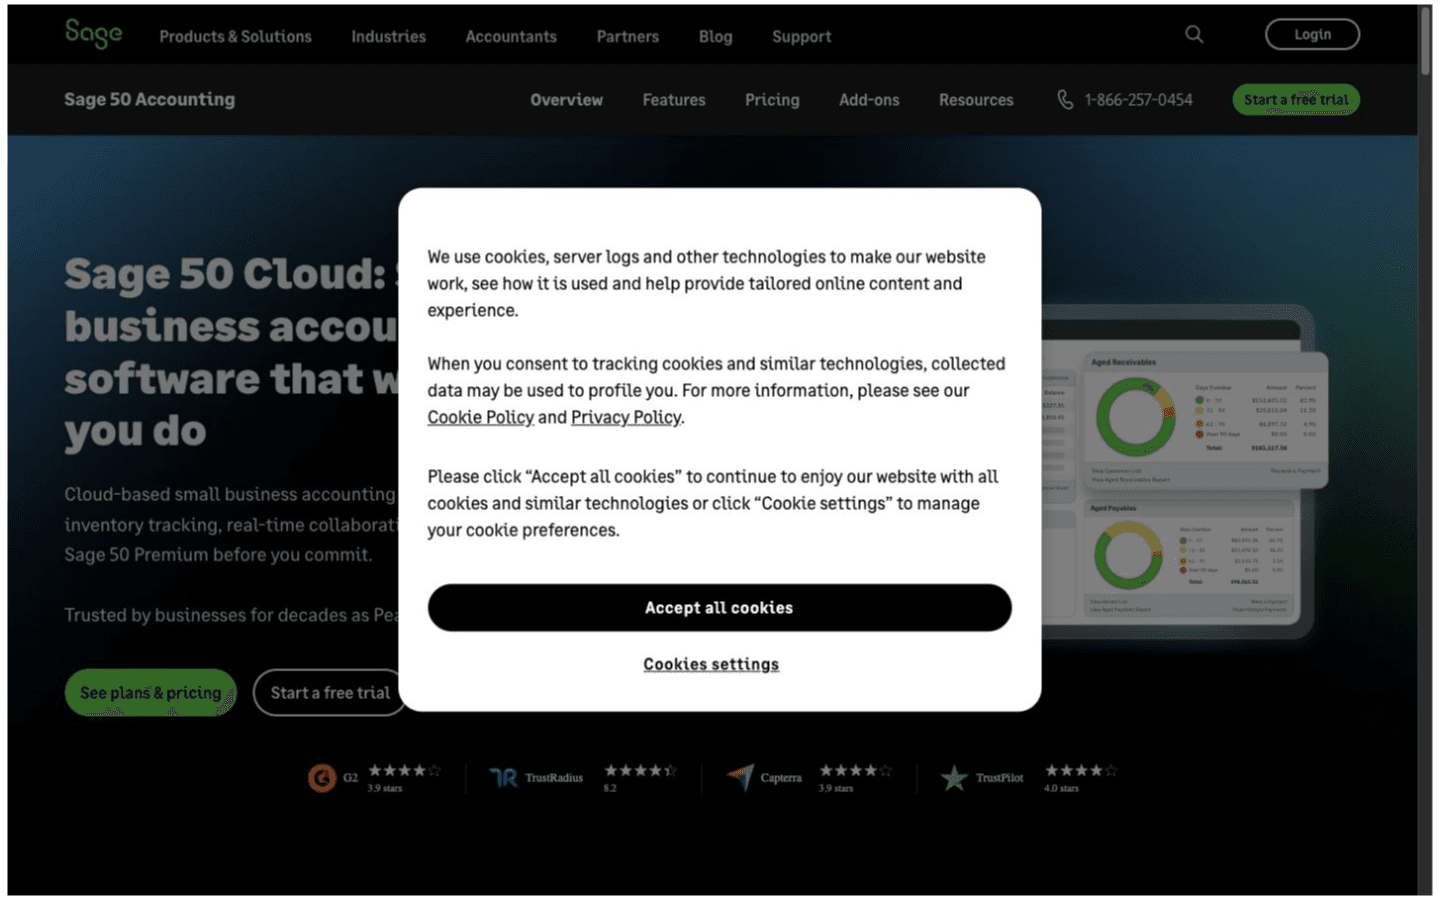
Task: Click the phone icon beside 1-866-257-0454
Action: point(1065,99)
